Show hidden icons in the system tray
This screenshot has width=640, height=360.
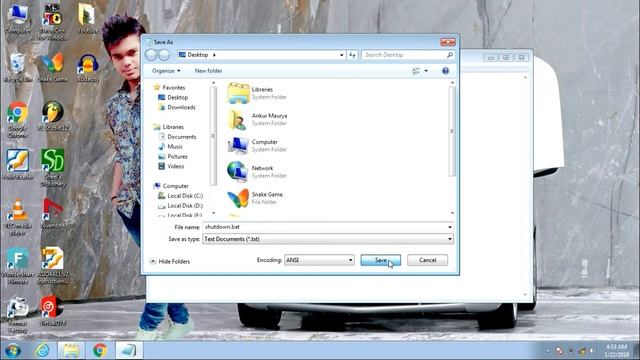pos(548,351)
